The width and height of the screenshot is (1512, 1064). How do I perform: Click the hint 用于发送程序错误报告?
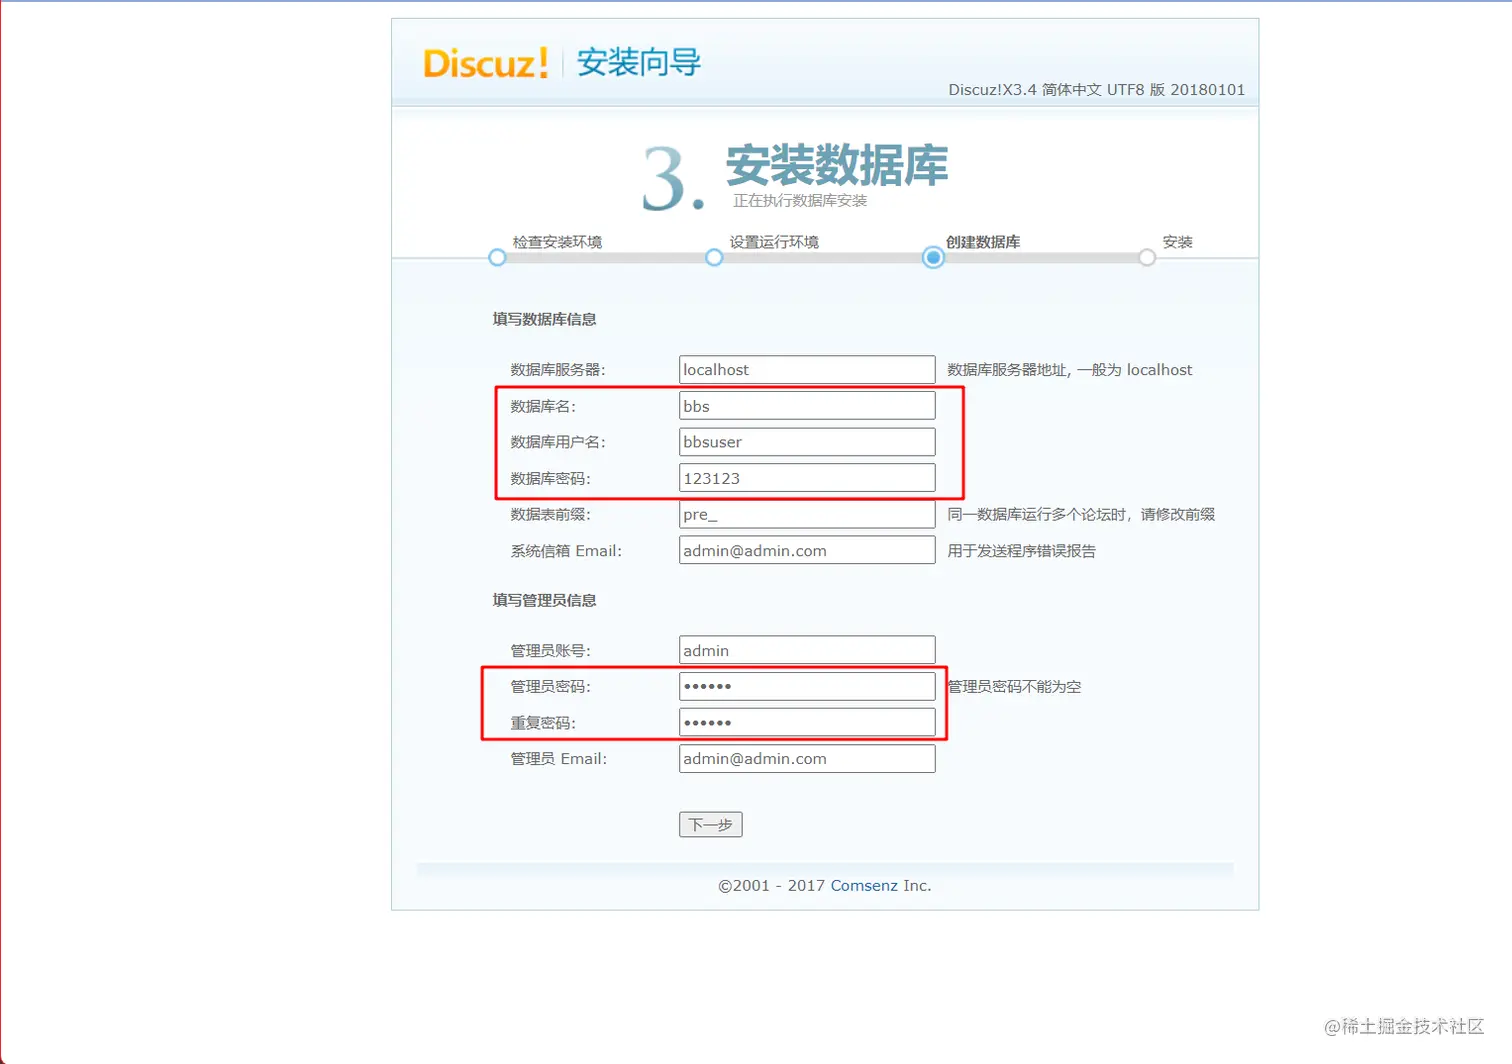[x=1022, y=551]
